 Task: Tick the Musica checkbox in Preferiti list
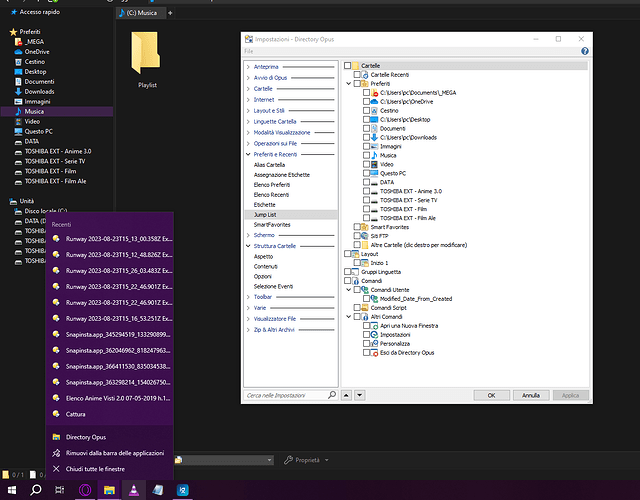coord(367,155)
